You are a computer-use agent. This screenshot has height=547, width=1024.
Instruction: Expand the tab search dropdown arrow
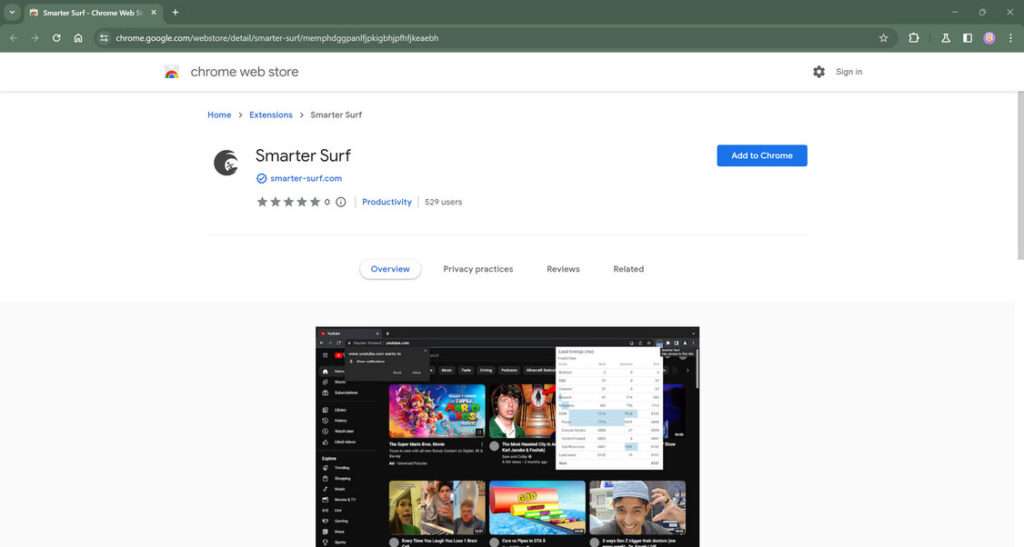coord(12,12)
